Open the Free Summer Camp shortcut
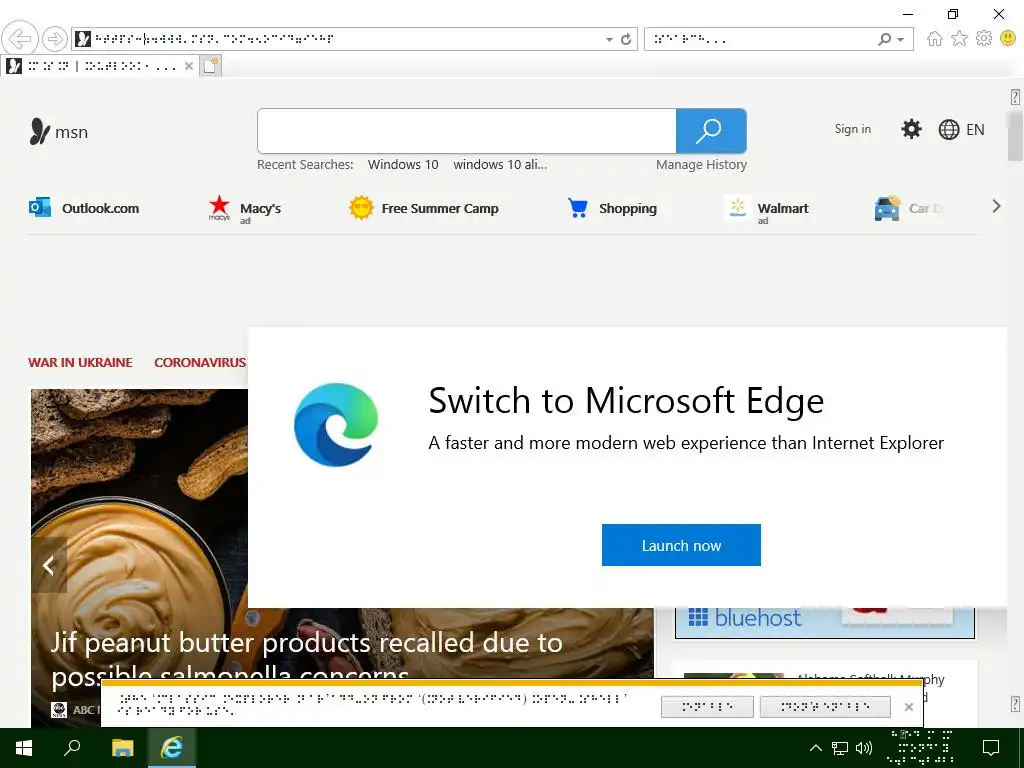Viewport: 1024px width, 768px height. pyautogui.click(x=423, y=208)
